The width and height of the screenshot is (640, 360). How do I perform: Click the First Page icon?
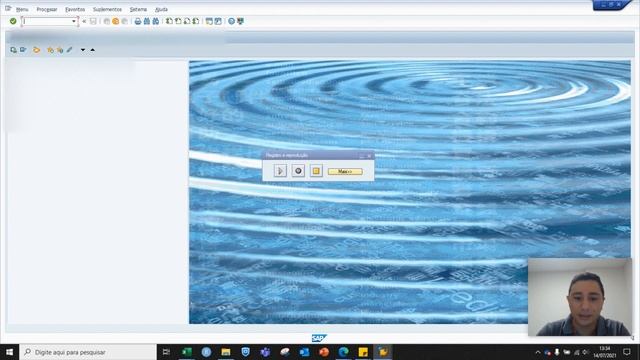[x=169, y=21]
